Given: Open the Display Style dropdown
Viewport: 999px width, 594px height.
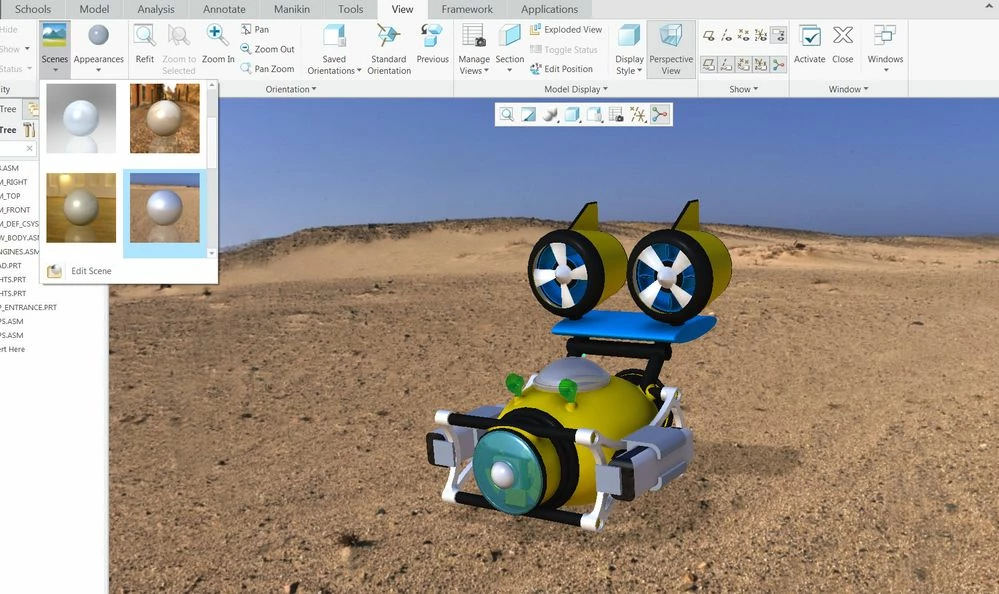Looking at the screenshot, I should [629, 47].
